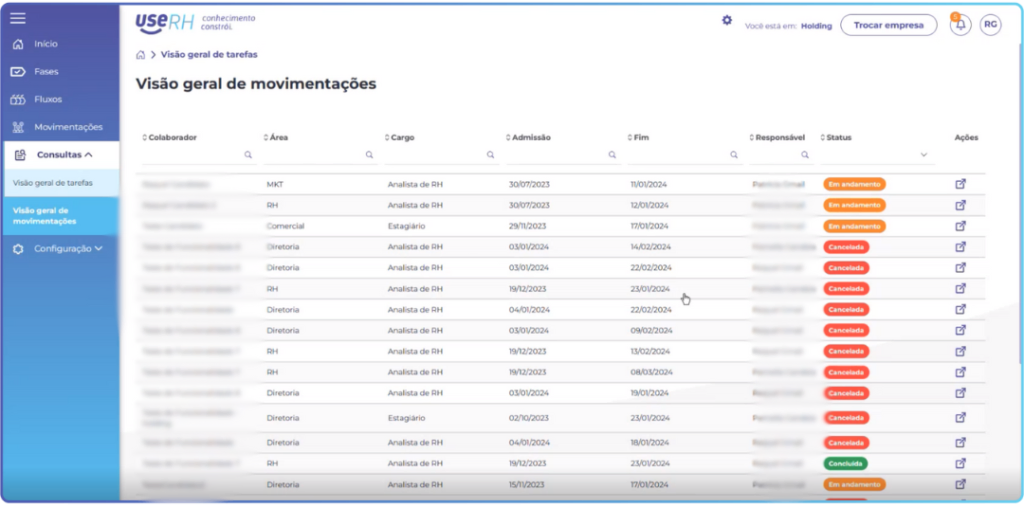Viewport: 1024px width, 508px height.
Task: Focus the Responsável filter input
Action: [780, 155]
